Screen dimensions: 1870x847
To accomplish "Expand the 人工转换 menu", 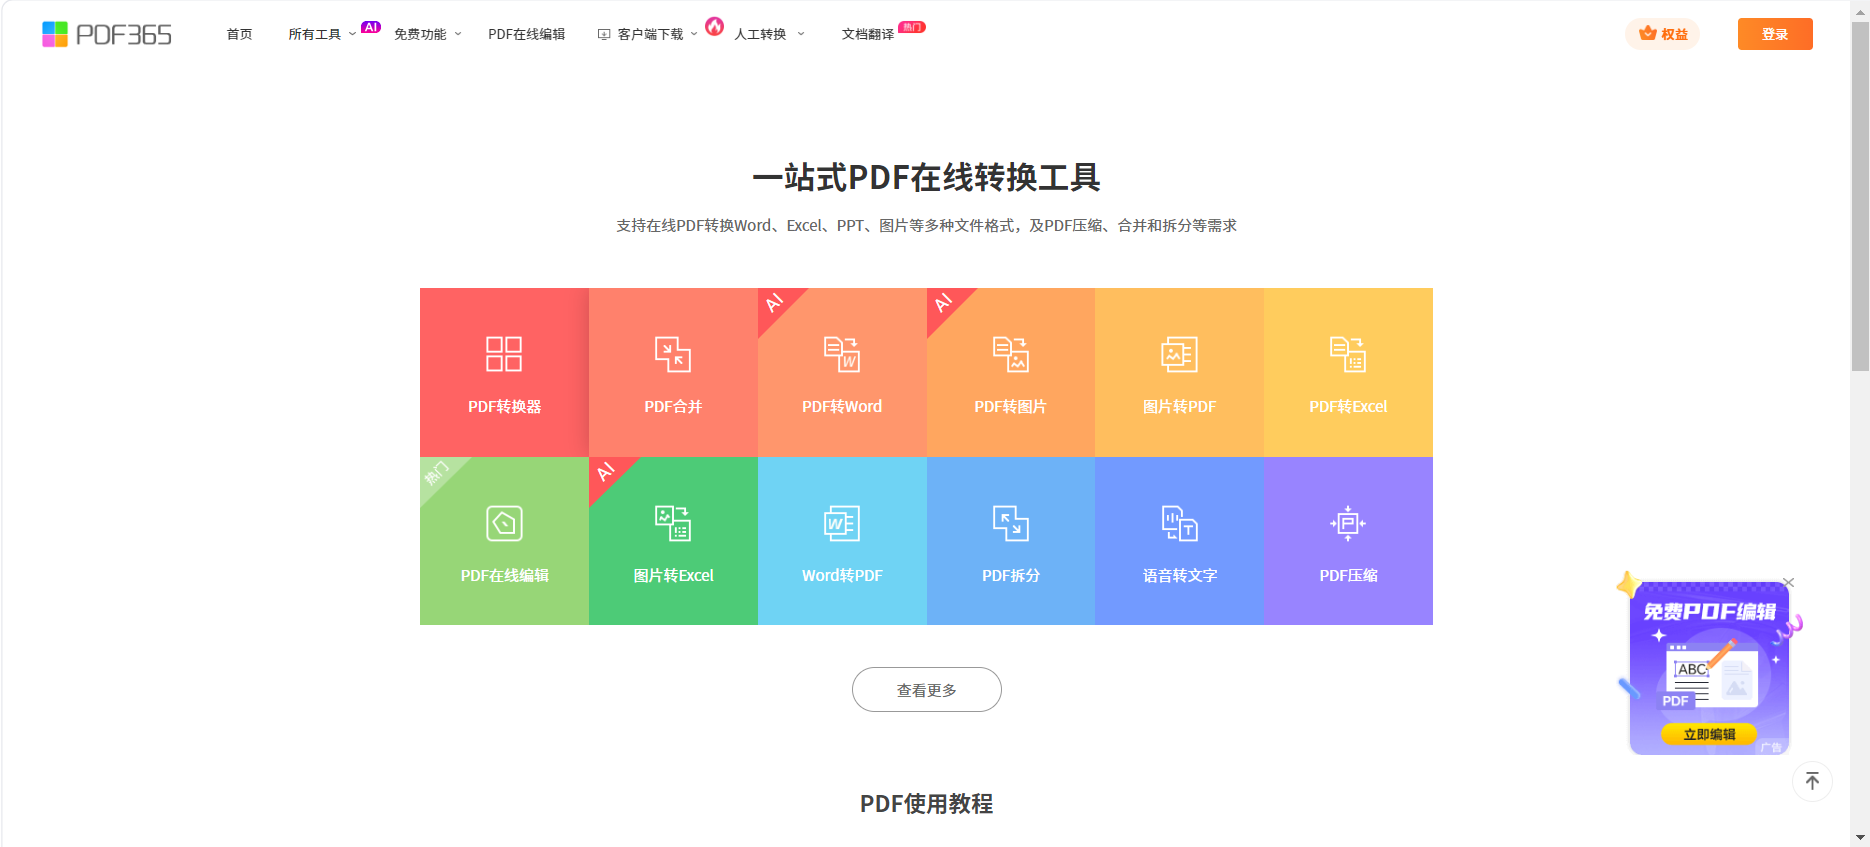I will click(768, 34).
